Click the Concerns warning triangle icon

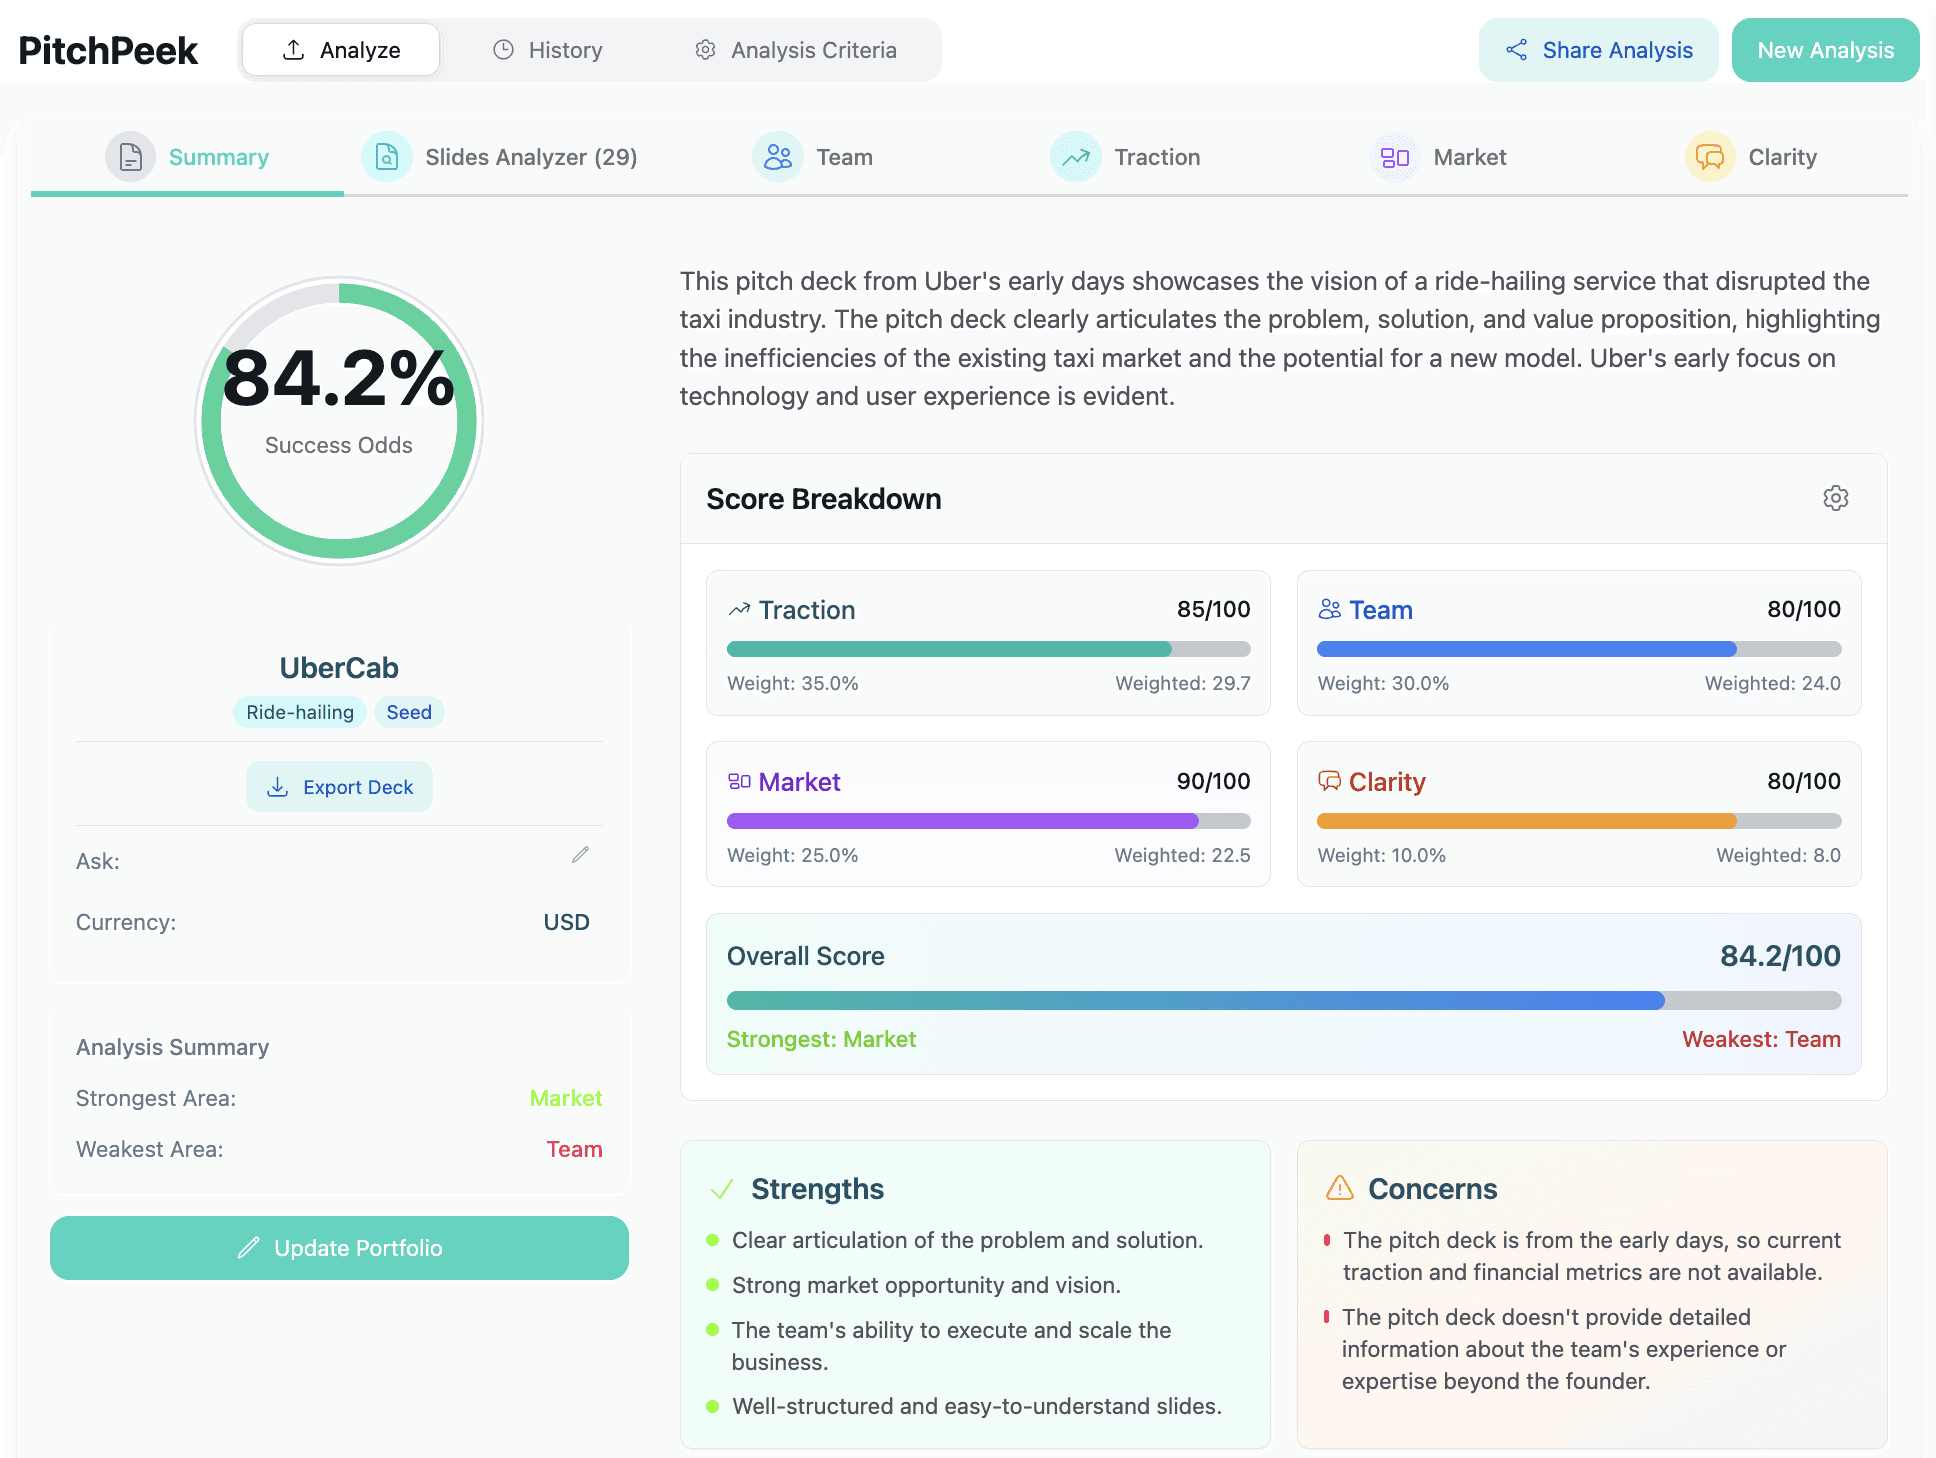pos(1340,1188)
